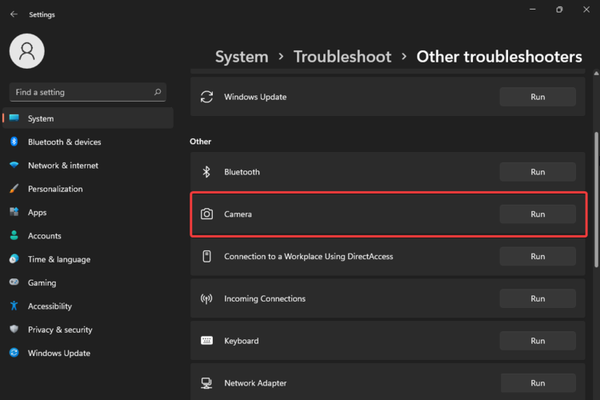The image size is (600, 400).
Task: Click the Find a setting field
Action: (80, 92)
